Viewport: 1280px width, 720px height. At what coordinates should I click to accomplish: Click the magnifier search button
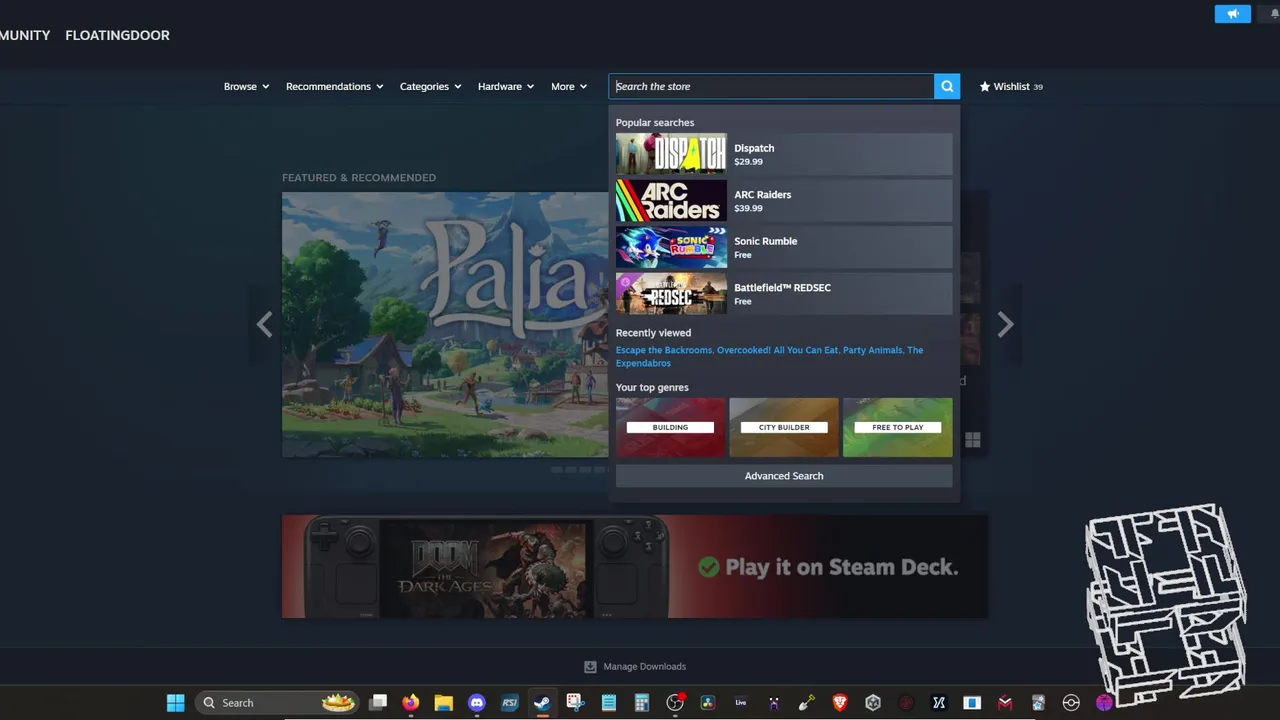tap(947, 86)
